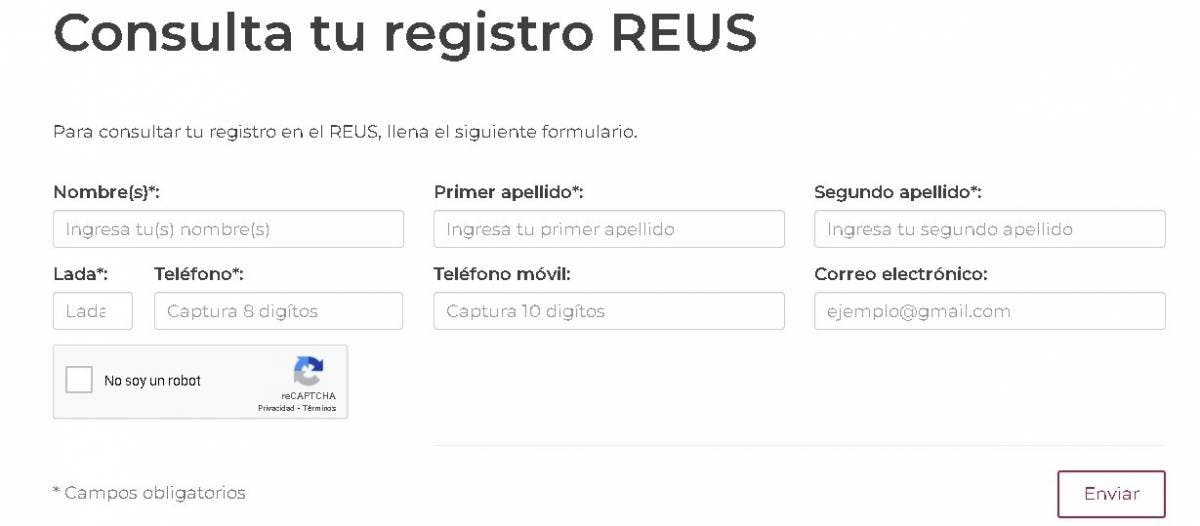The width and height of the screenshot is (1200, 526).
Task: Open the reCAPTCHA Privacidad link
Action: [x=277, y=408]
